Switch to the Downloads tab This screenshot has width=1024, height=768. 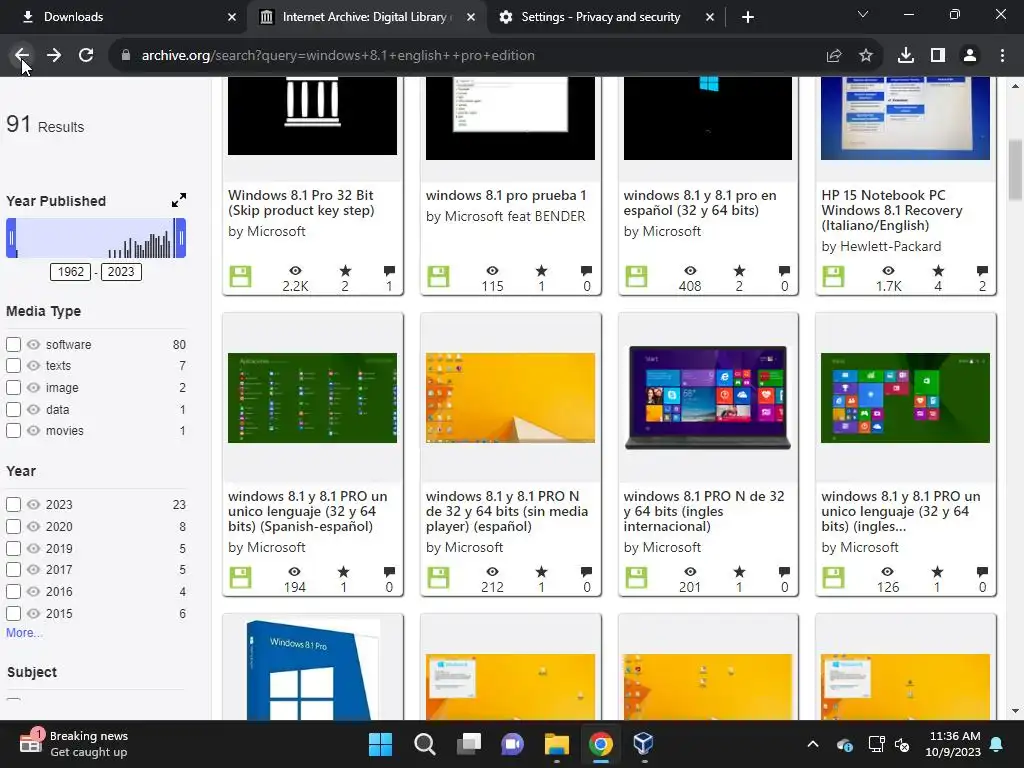(123, 17)
